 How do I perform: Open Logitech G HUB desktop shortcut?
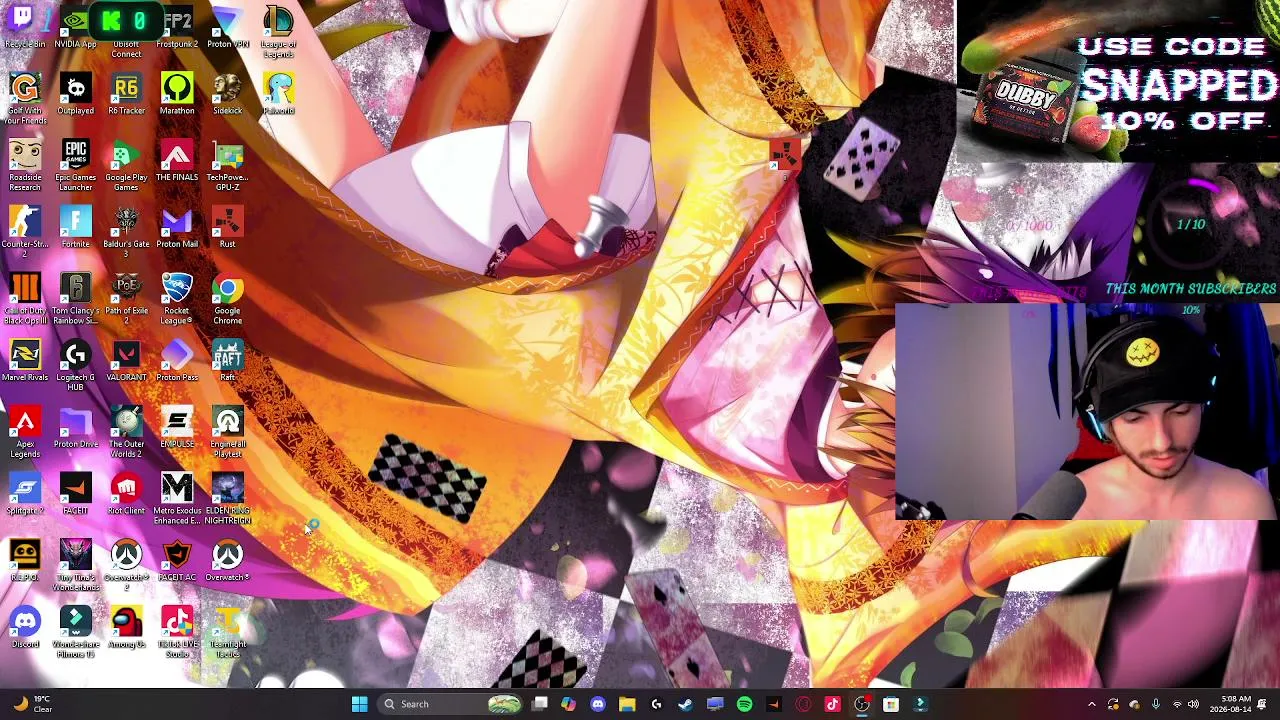(75, 366)
